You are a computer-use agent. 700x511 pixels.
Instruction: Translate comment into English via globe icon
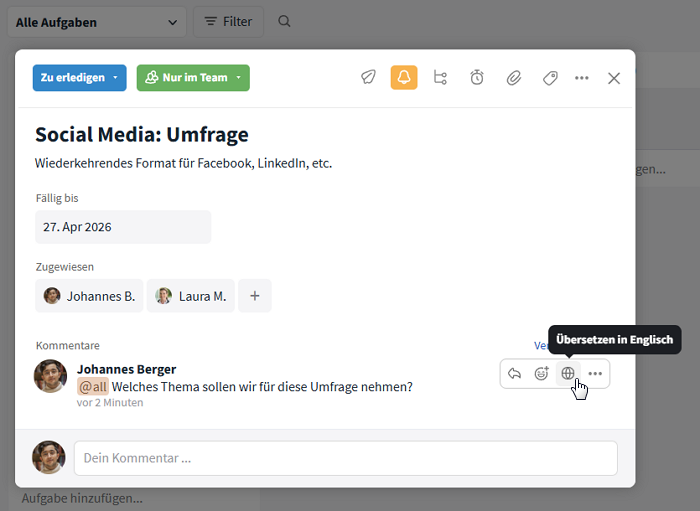coord(568,373)
